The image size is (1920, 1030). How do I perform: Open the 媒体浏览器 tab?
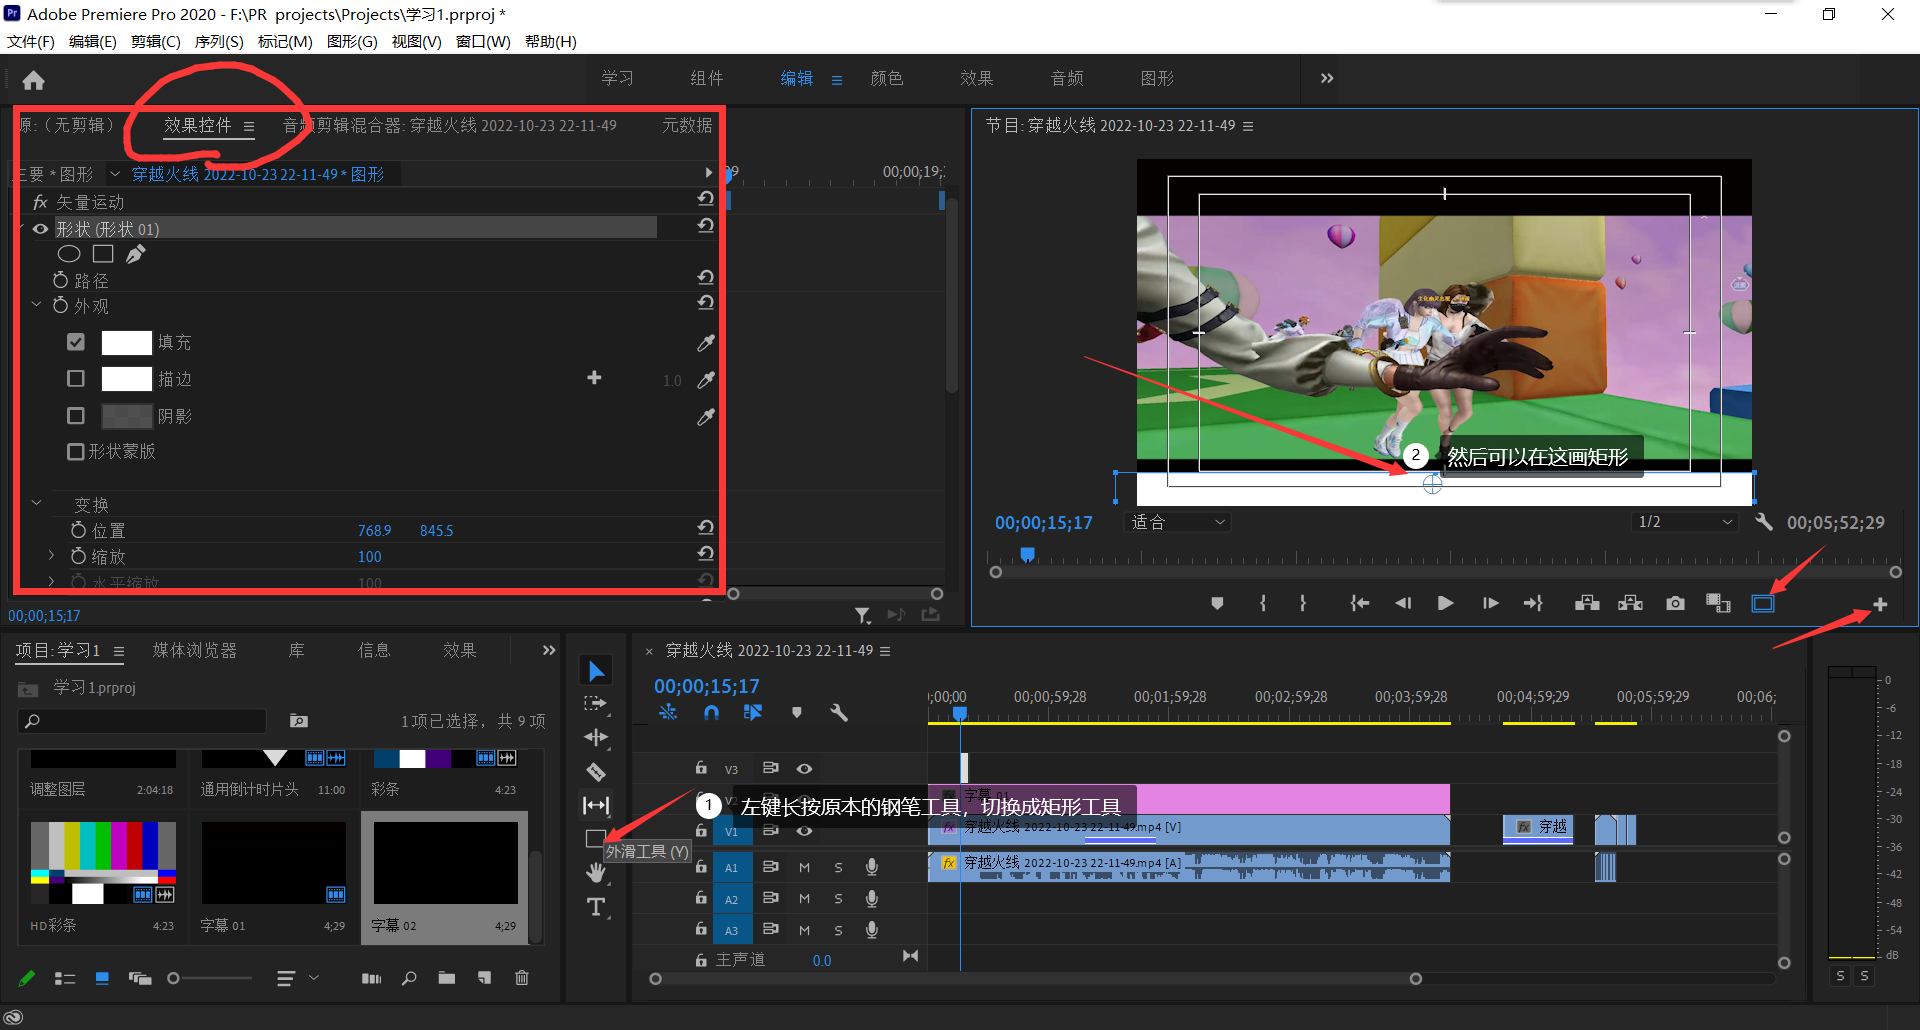tap(195, 650)
